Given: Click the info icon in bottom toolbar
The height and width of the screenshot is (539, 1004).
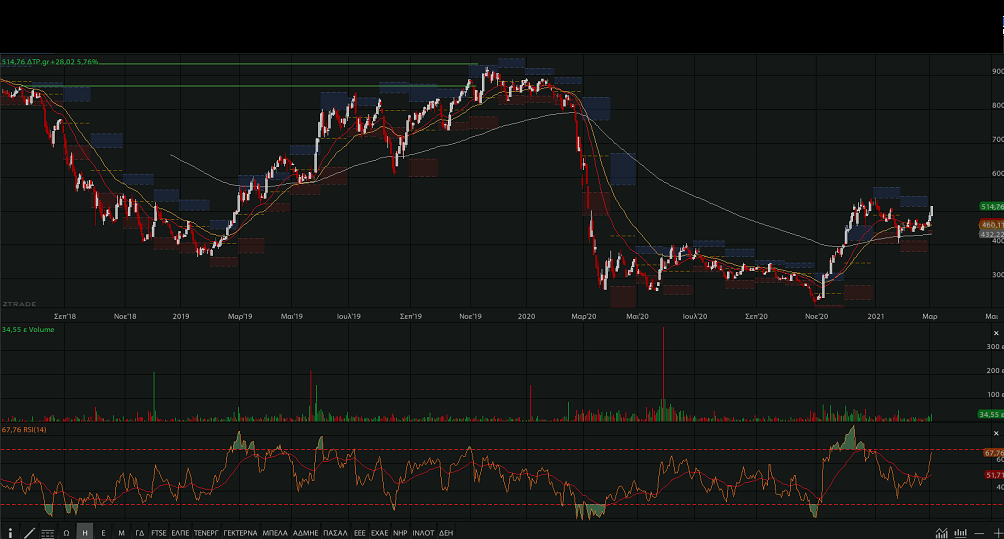Looking at the screenshot, I should pyautogui.click(x=11, y=533).
